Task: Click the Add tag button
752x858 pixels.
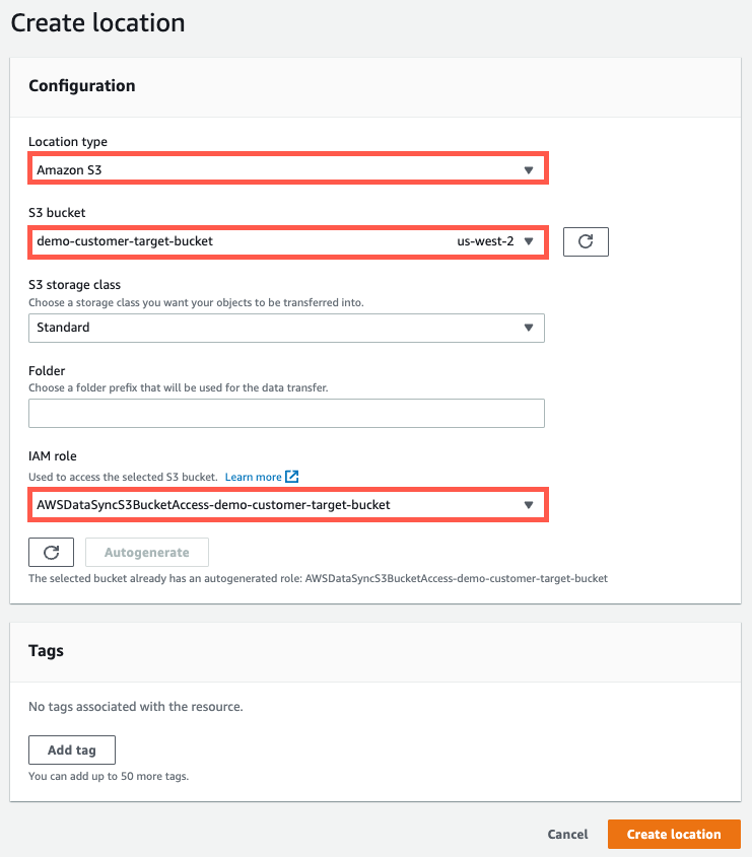Action: tap(71, 749)
